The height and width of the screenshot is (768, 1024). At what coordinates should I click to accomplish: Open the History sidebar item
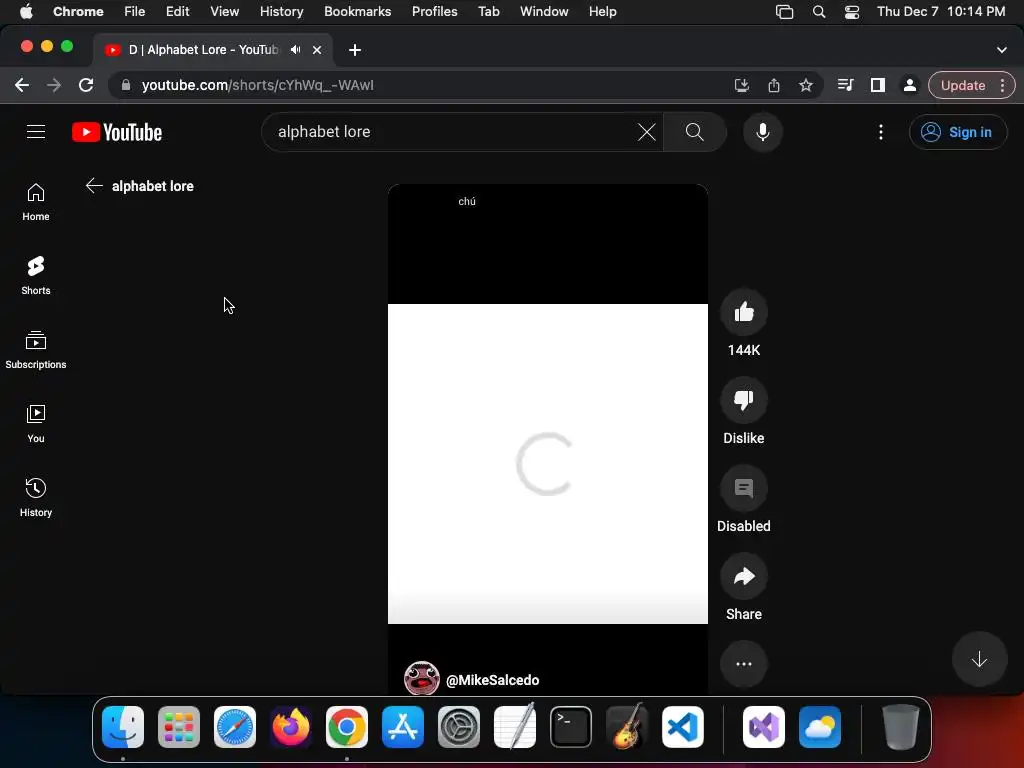click(x=36, y=498)
